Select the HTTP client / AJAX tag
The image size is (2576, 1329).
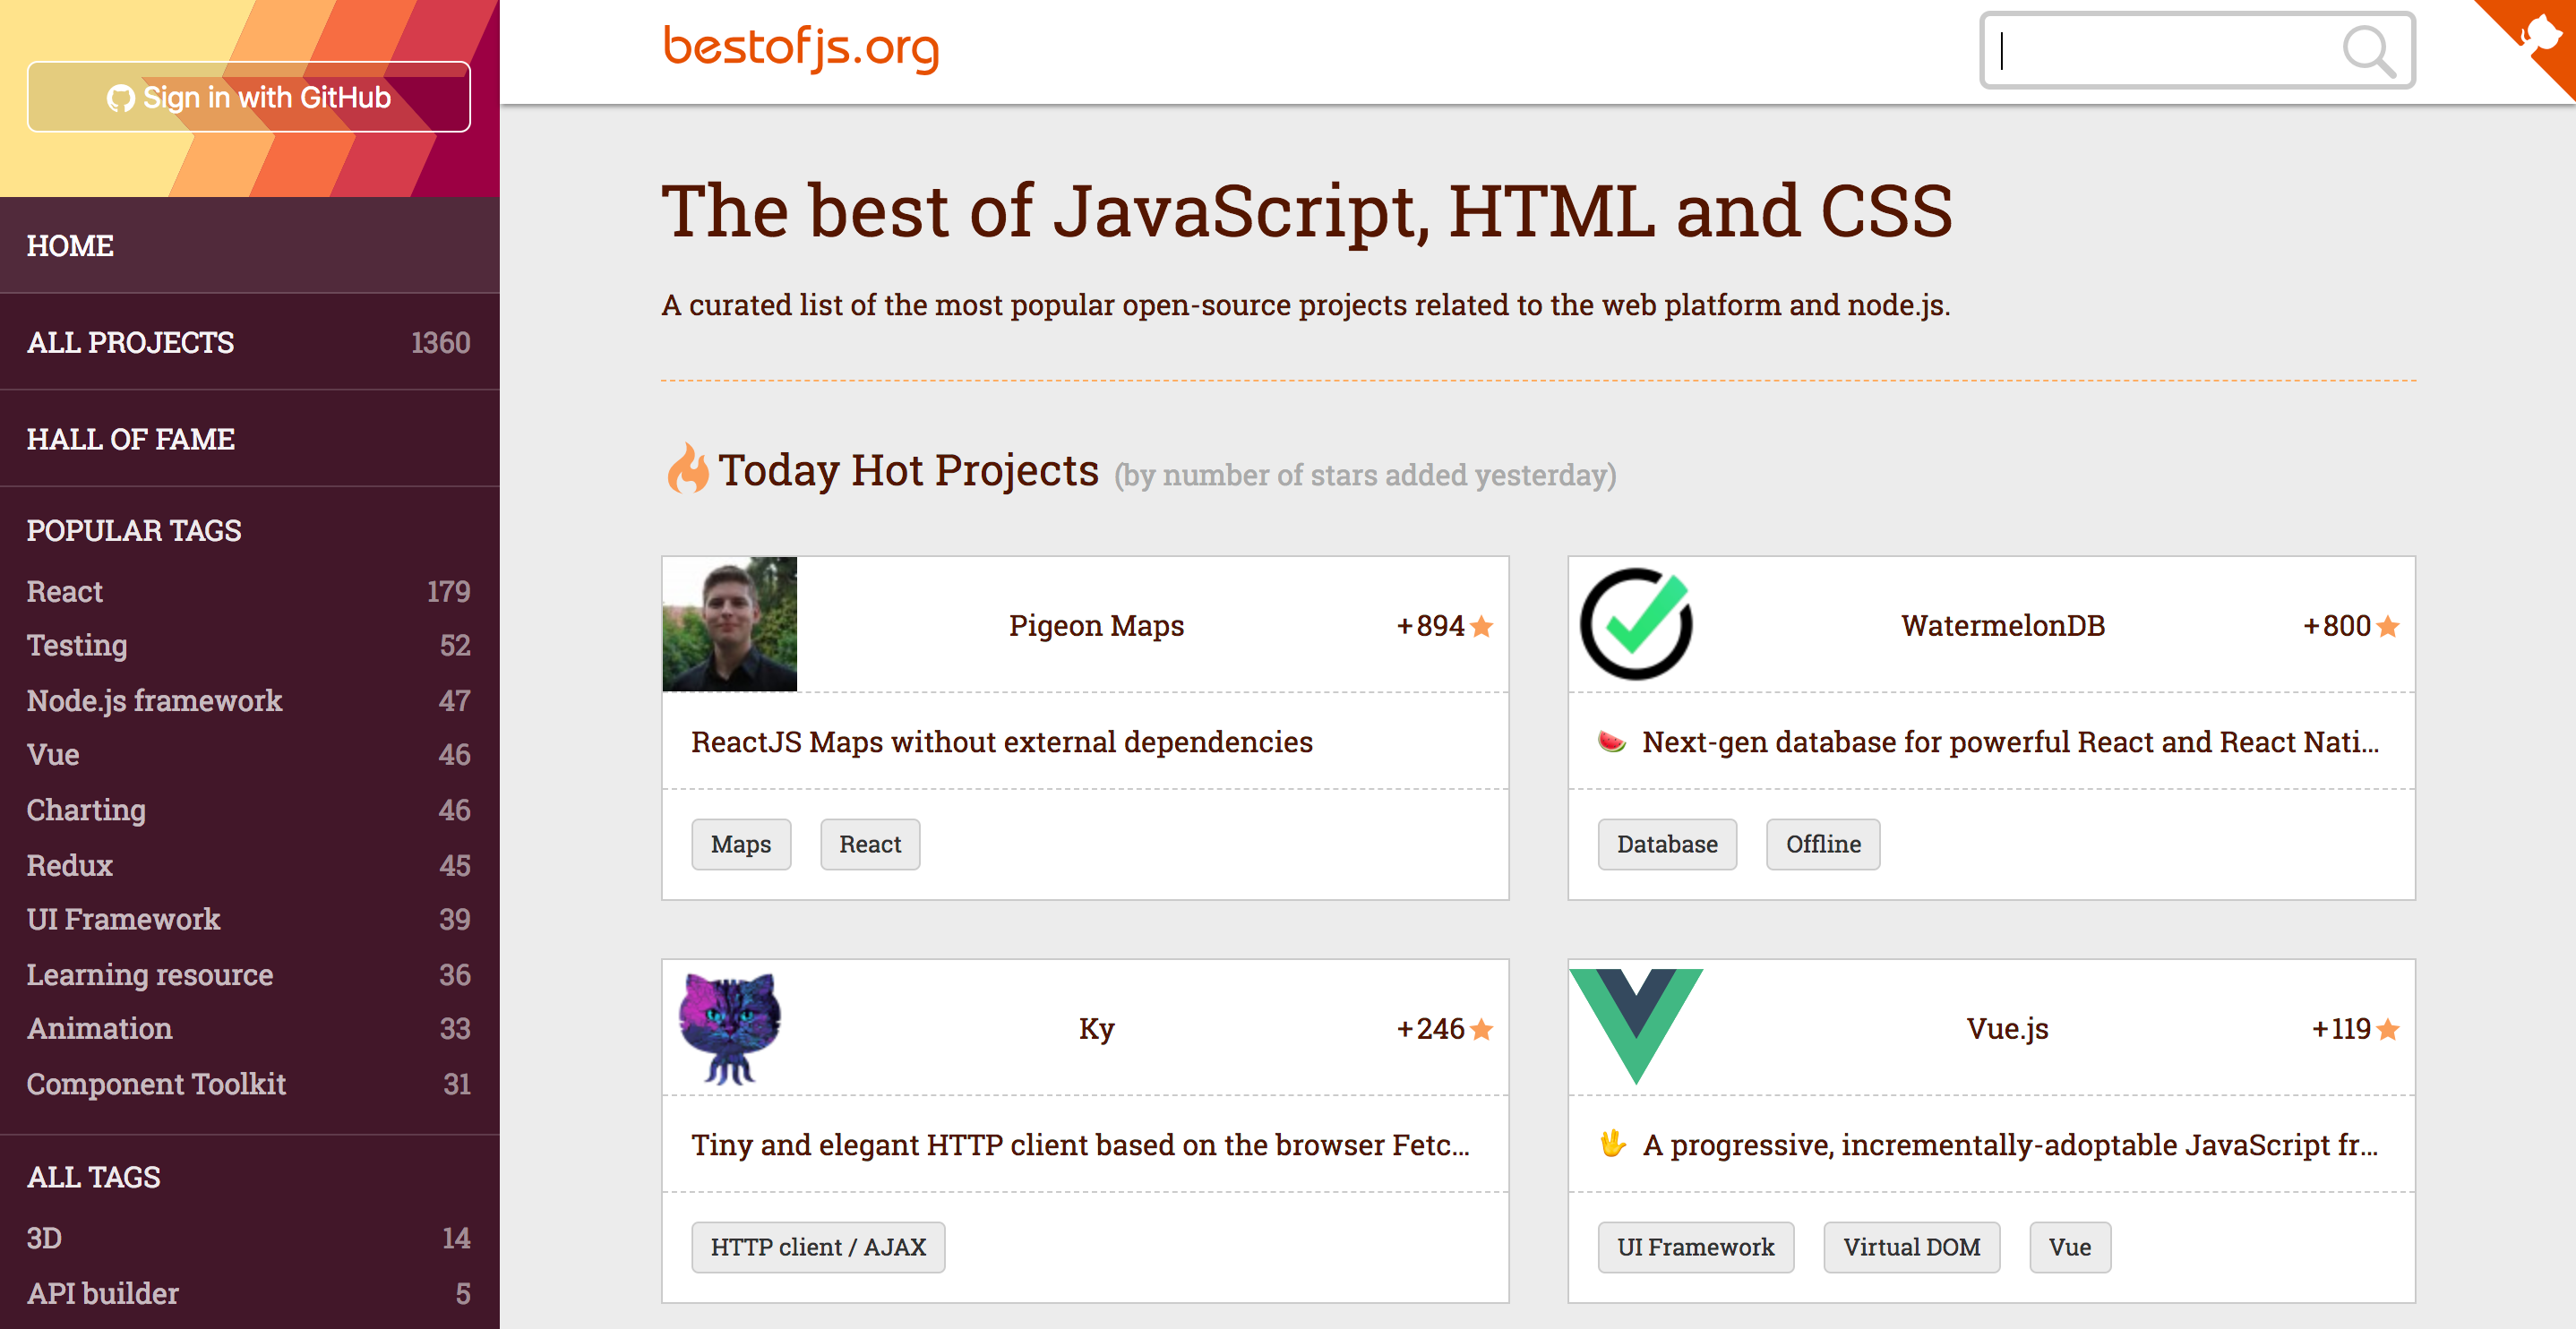click(x=818, y=1246)
